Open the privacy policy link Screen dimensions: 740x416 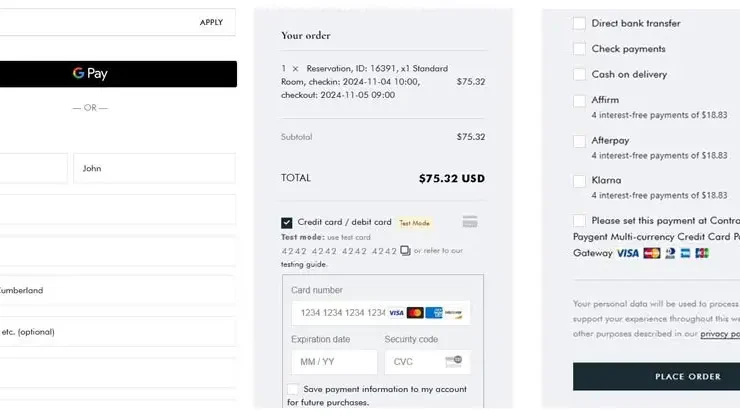pyautogui.click(x=720, y=334)
